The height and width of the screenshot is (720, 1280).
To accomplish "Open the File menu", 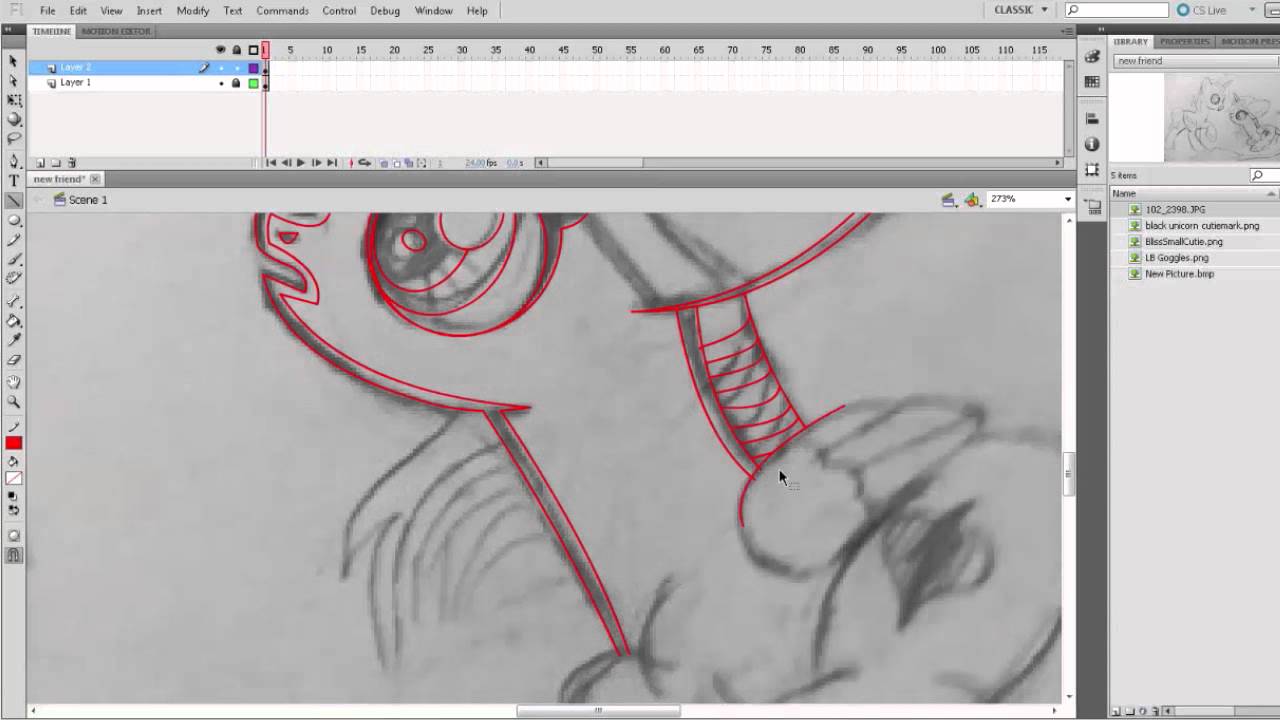I will point(47,10).
